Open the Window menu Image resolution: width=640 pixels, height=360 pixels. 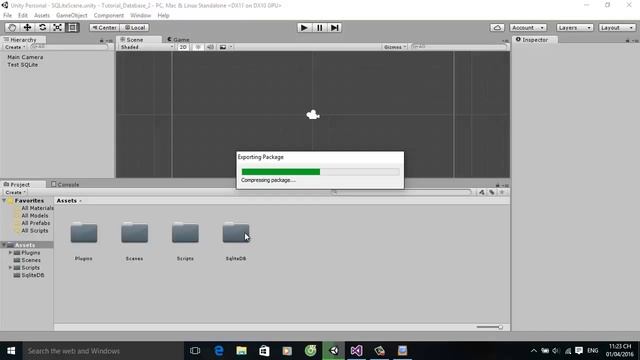[x=140, y=16]
